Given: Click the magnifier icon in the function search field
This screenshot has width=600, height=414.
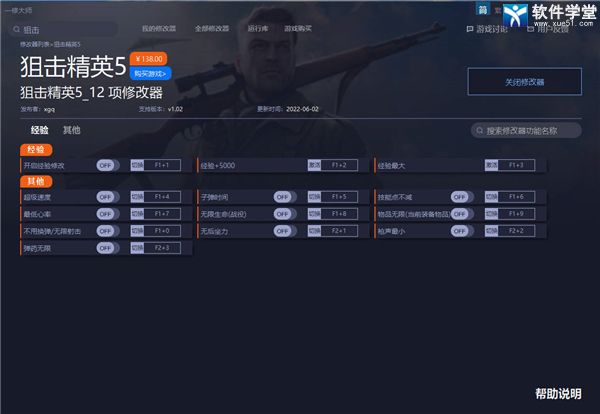Looking at the screenshot, I should click(479, 131).
